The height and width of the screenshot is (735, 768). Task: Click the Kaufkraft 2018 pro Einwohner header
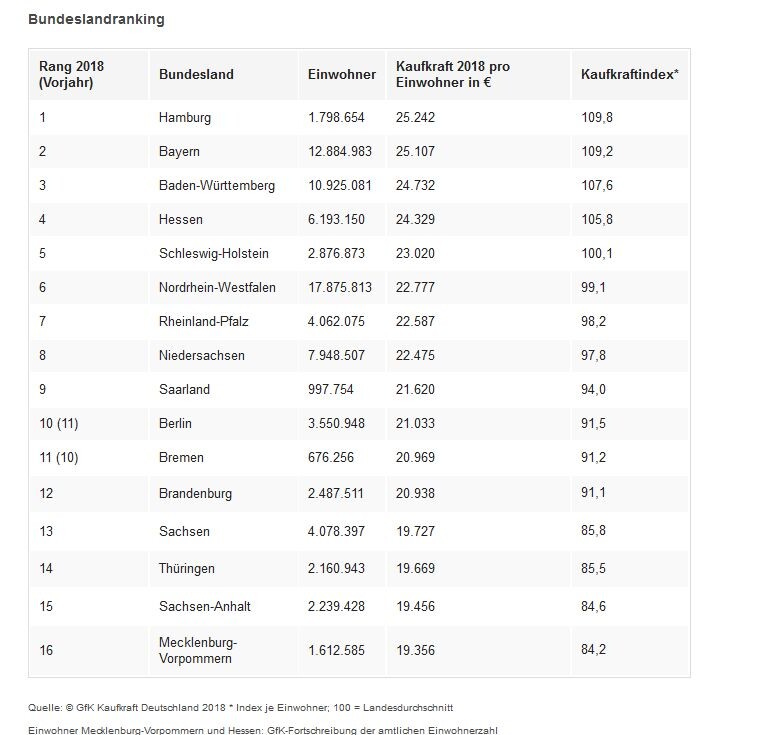(x=453, y=74)
